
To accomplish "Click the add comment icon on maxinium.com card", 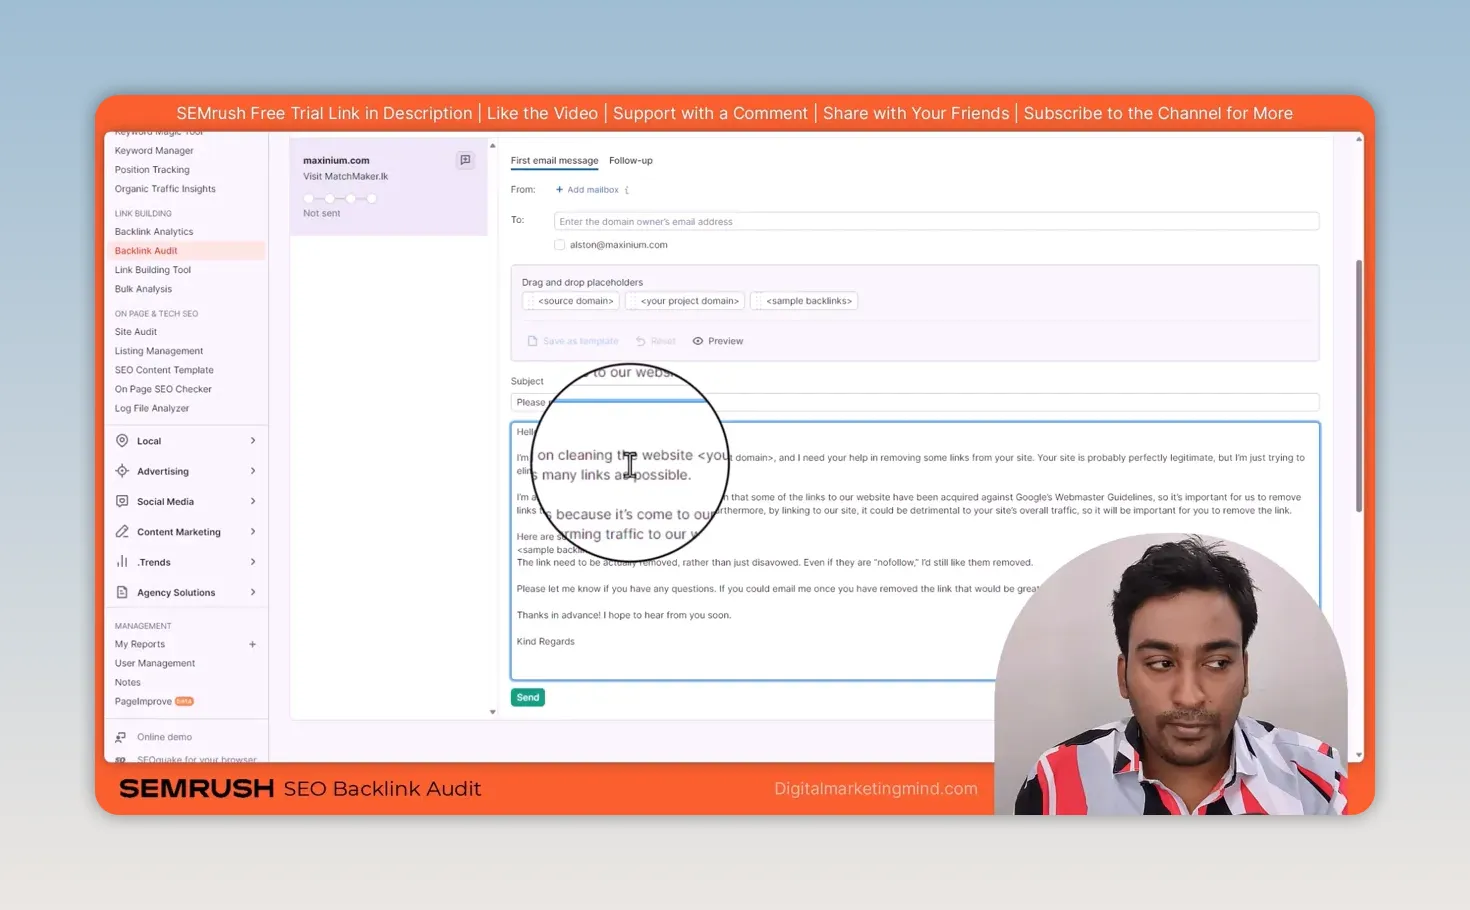I will click(465, 160).
